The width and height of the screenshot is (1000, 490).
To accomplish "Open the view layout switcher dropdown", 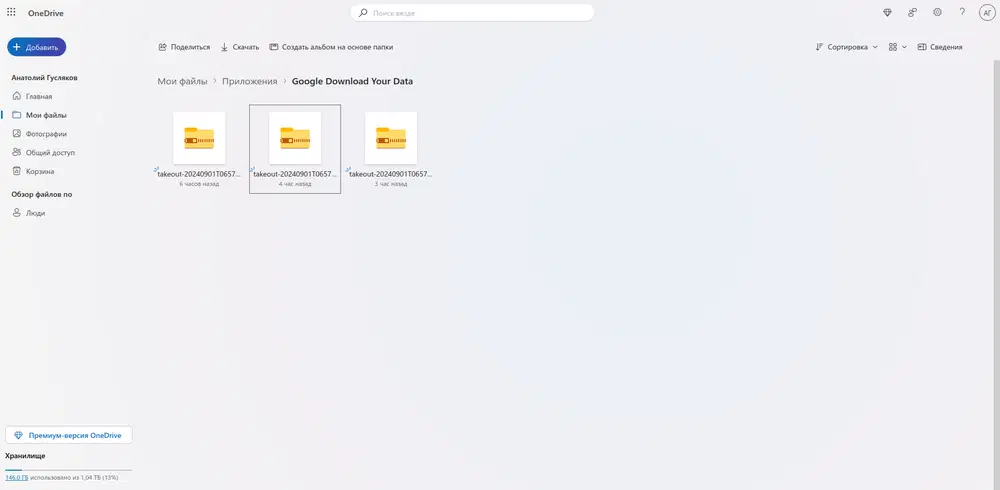I will 898,47.
